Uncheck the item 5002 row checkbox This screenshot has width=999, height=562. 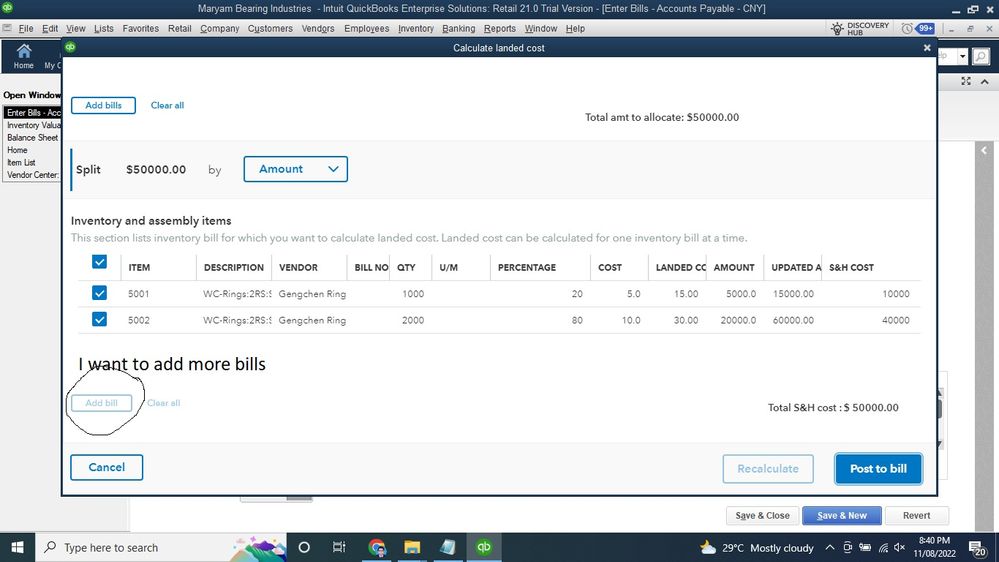click(99, 319)
